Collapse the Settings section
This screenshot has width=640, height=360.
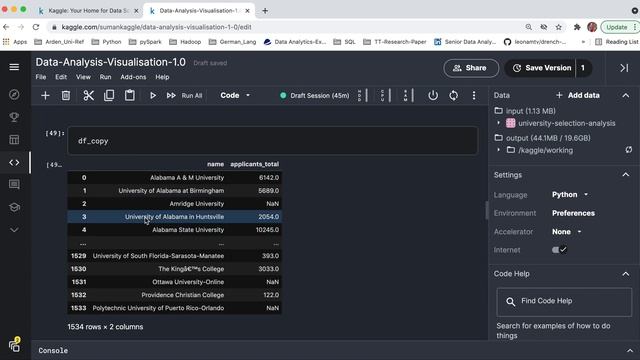click(x=626, y=175)
